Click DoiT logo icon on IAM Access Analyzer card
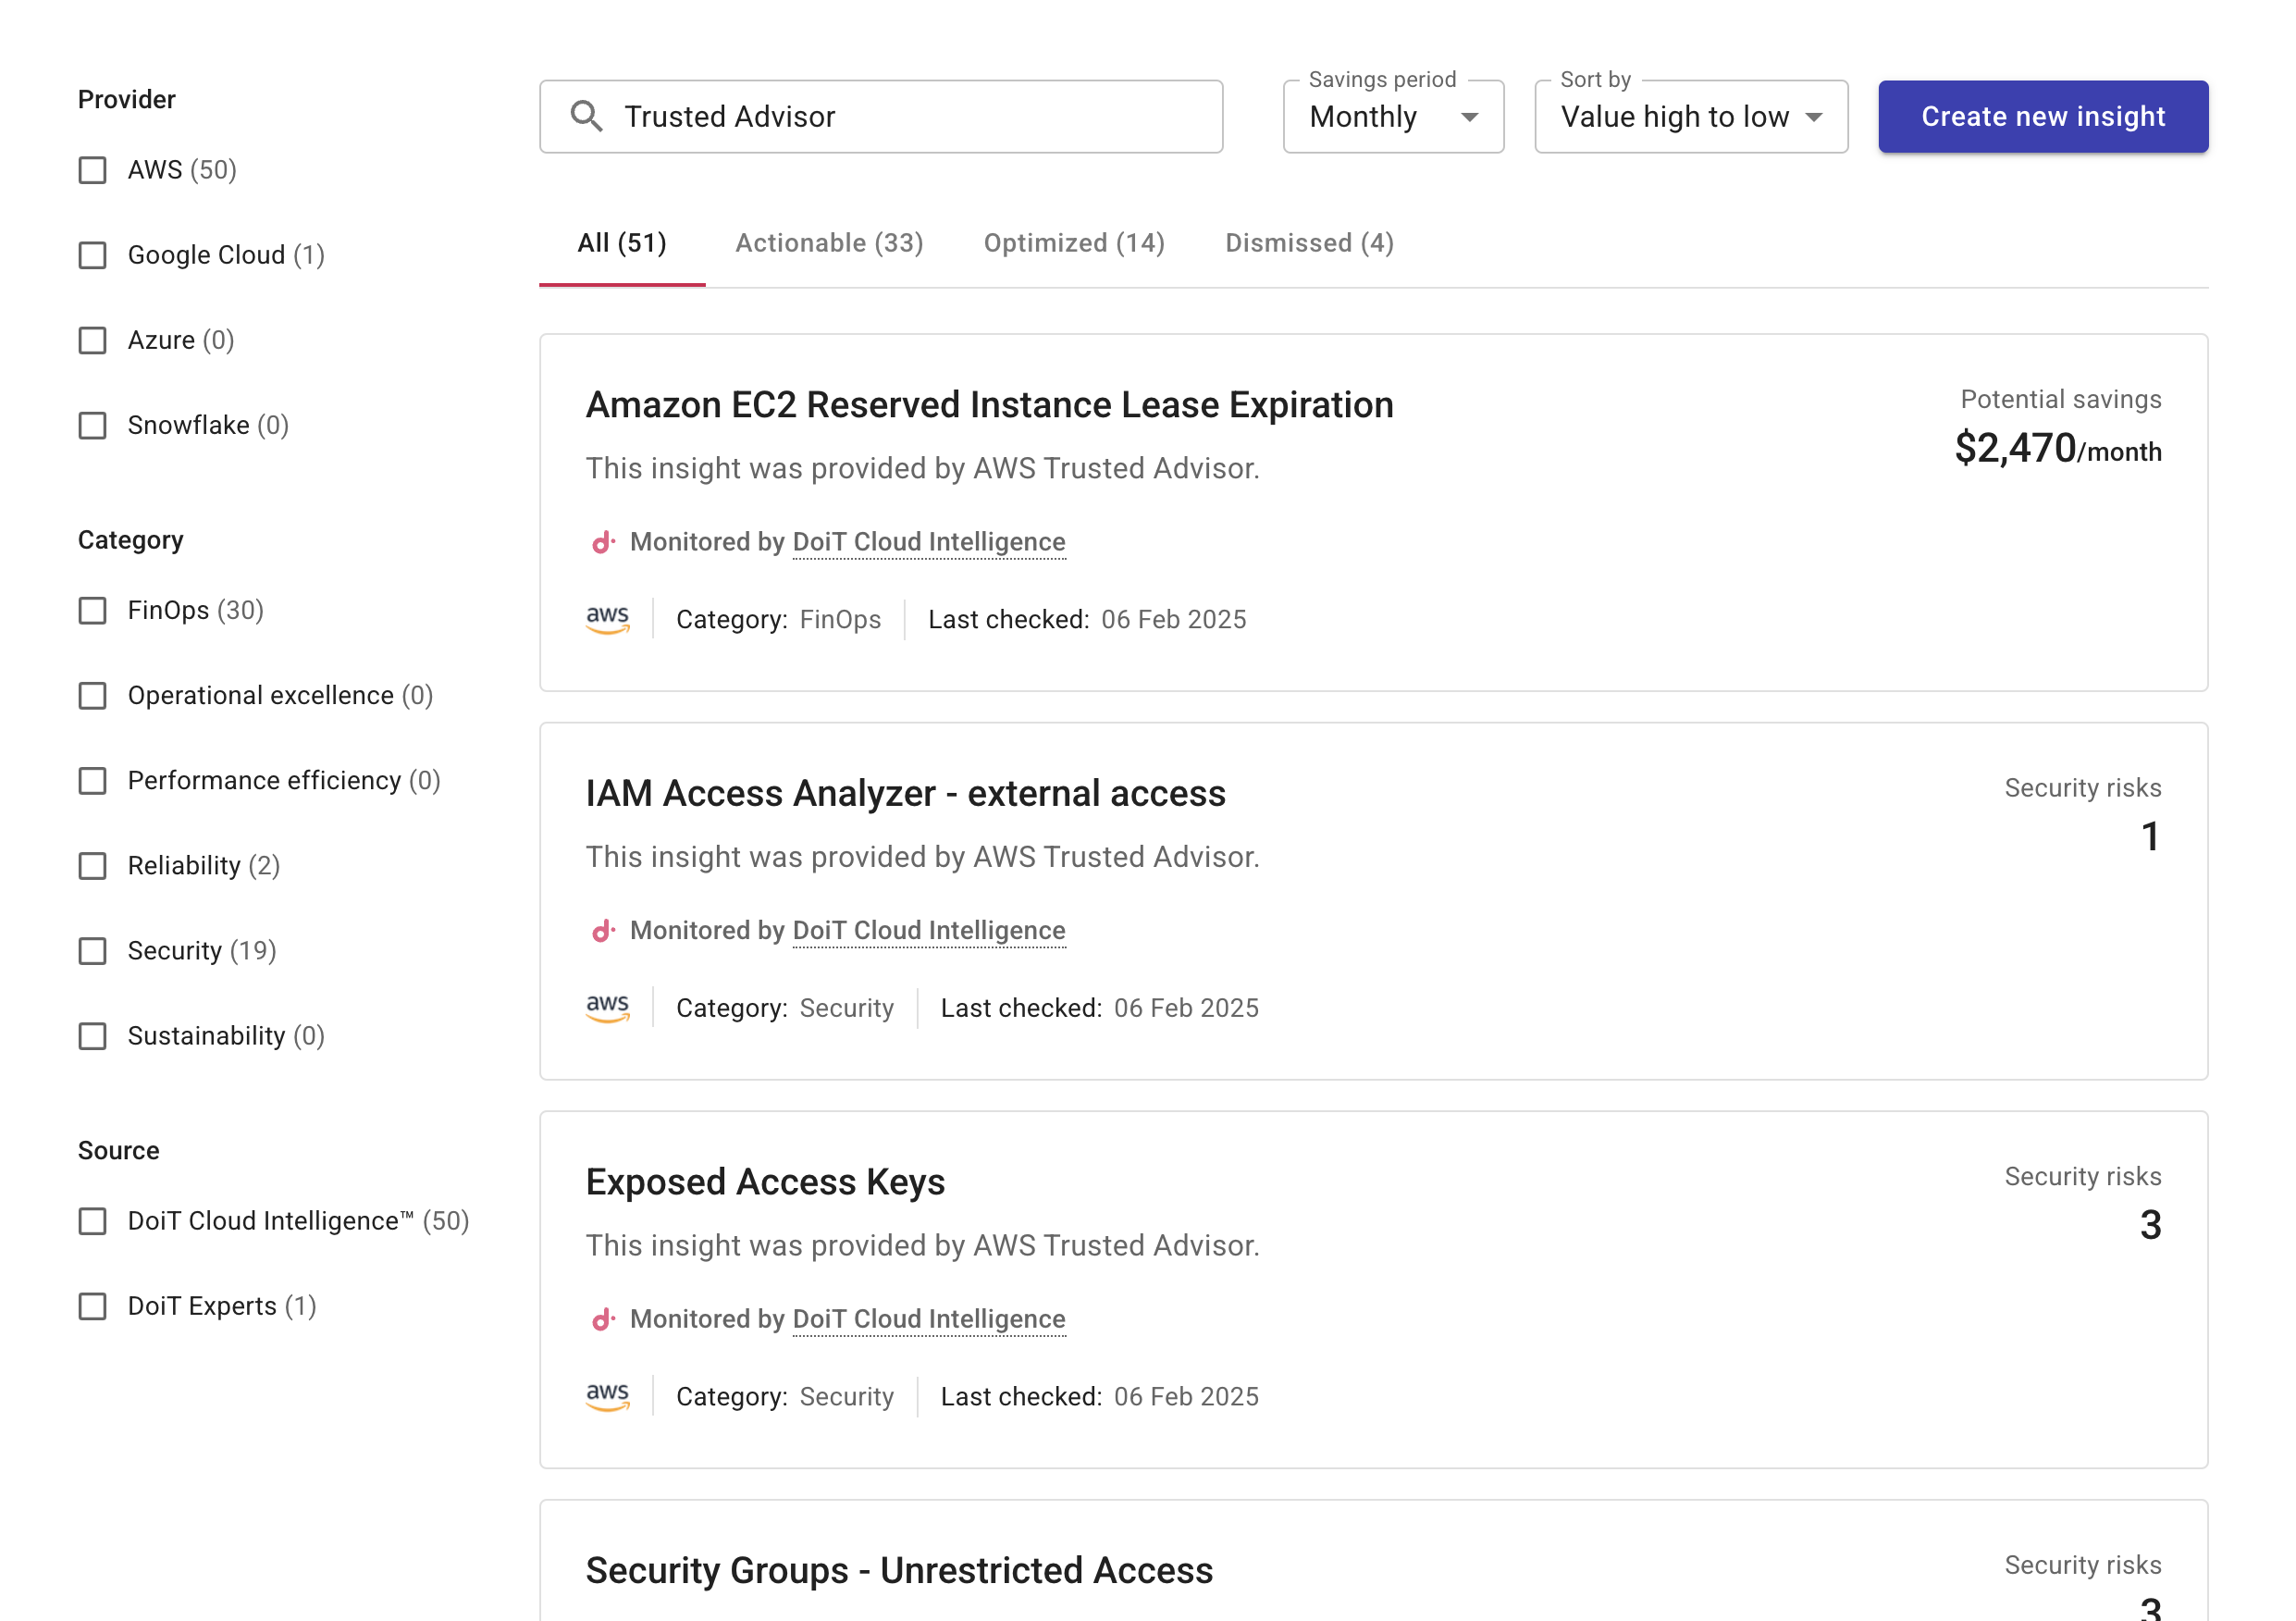This screenshot has width=2296, height=1621. coord(603,931)
